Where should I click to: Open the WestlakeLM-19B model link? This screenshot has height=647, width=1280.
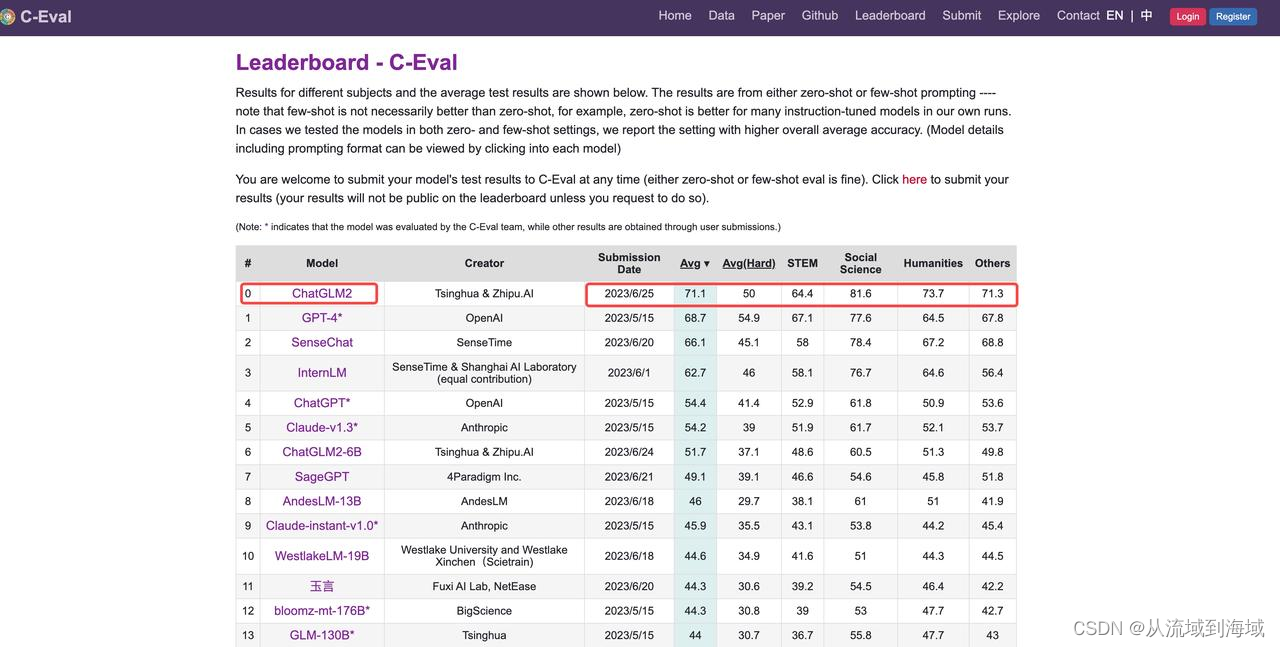322,556
